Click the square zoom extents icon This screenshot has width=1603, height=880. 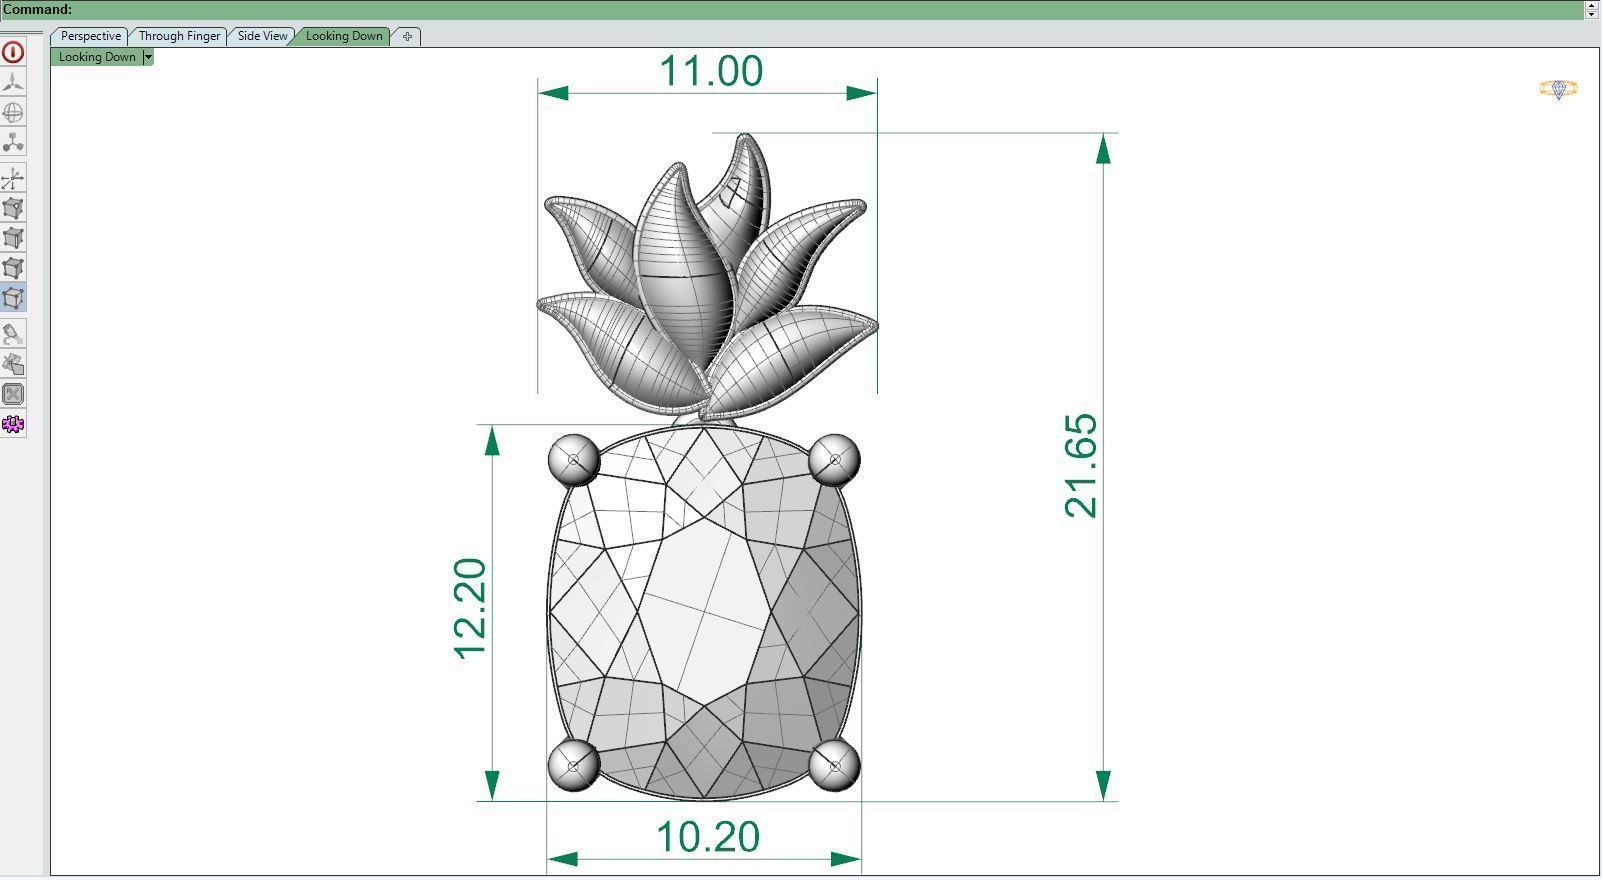pyautogui.click(x=13, y=394)
